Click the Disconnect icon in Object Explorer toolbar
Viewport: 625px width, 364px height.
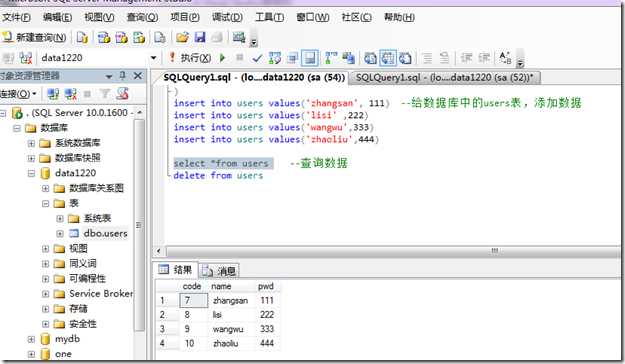[70, 94]
